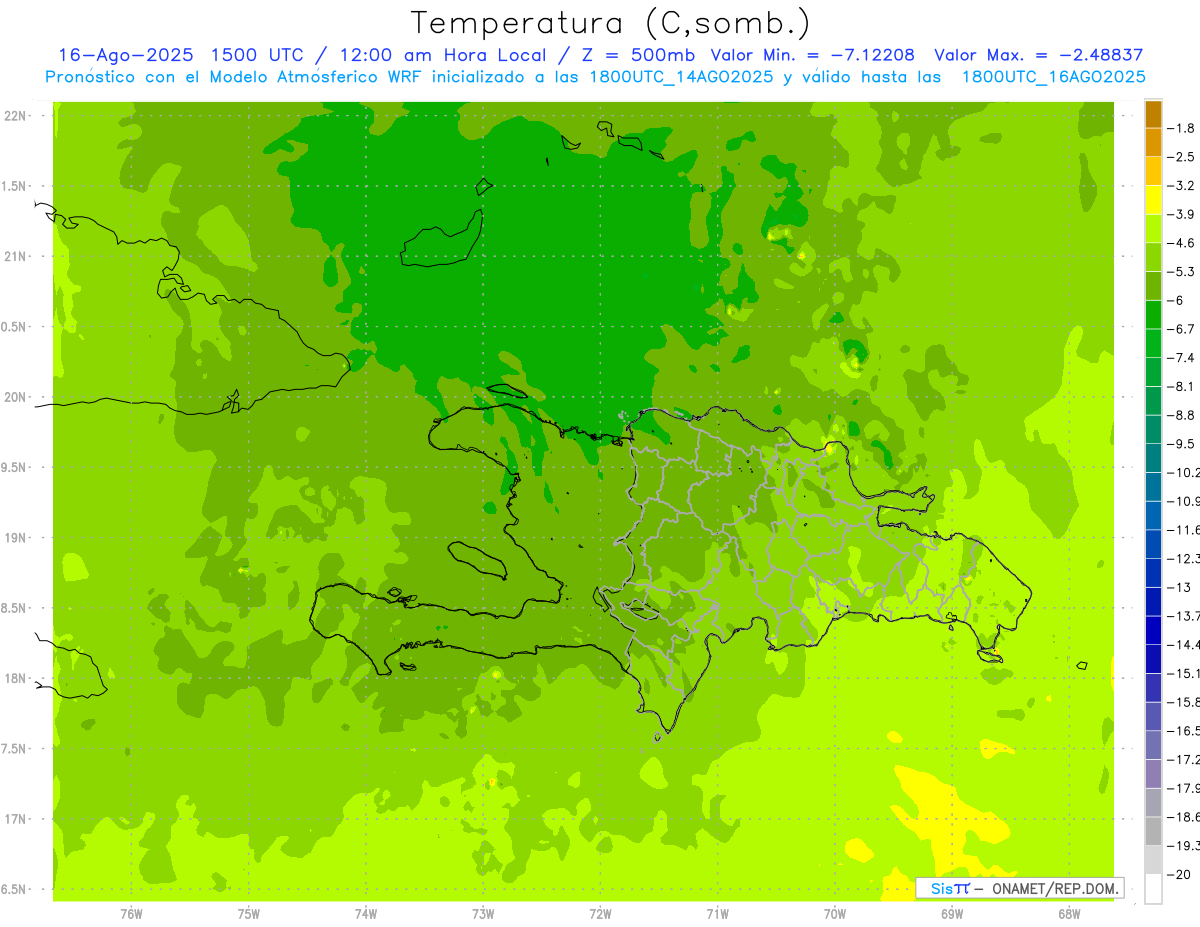Screen dimensions: 1200x927
Task: Pick the yellow swatch between -3.2 and -3.9
Action: [1154, 200]
